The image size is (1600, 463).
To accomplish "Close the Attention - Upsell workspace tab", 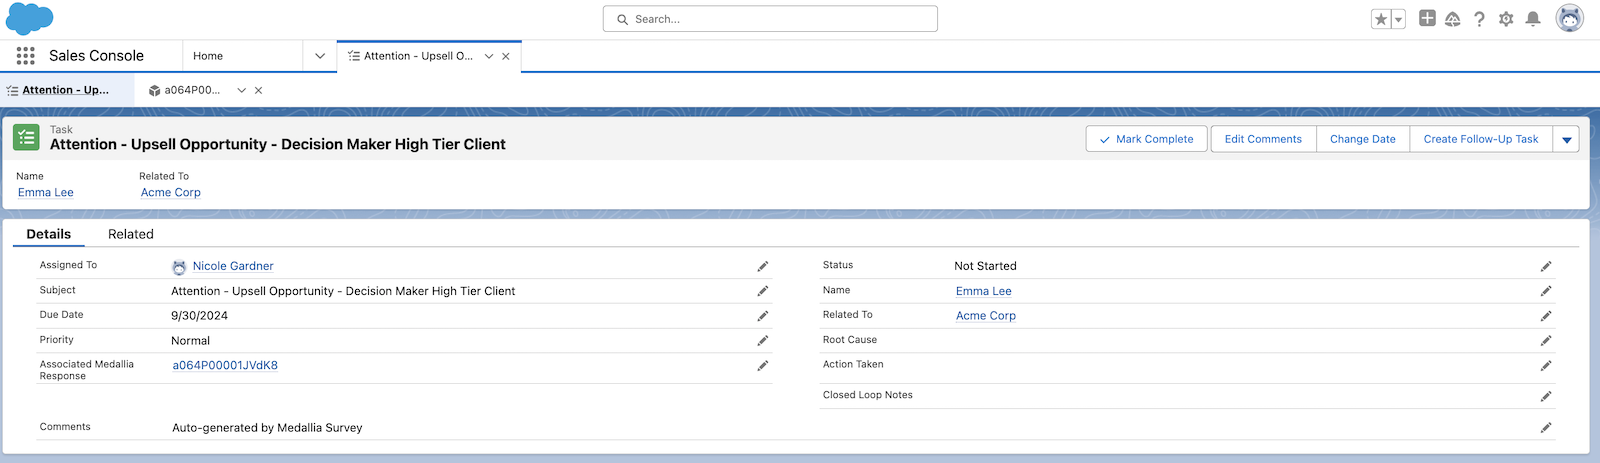I will [506, 56].
